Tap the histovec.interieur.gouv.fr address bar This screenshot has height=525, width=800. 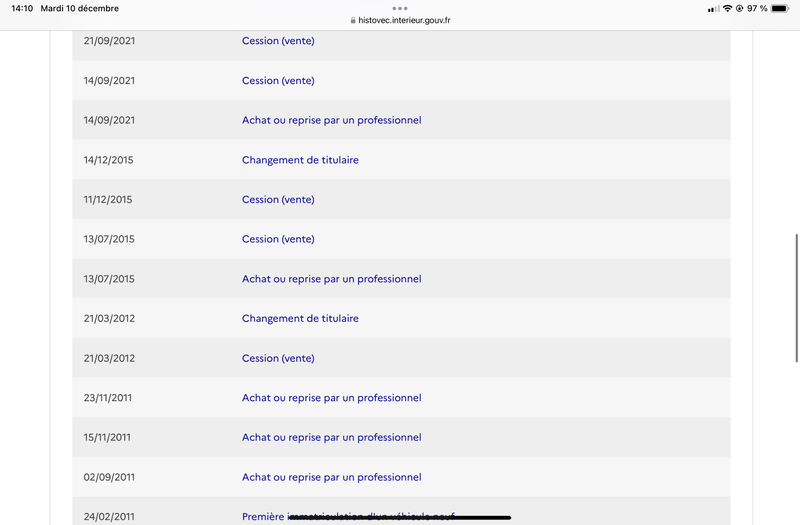point(400,20)
